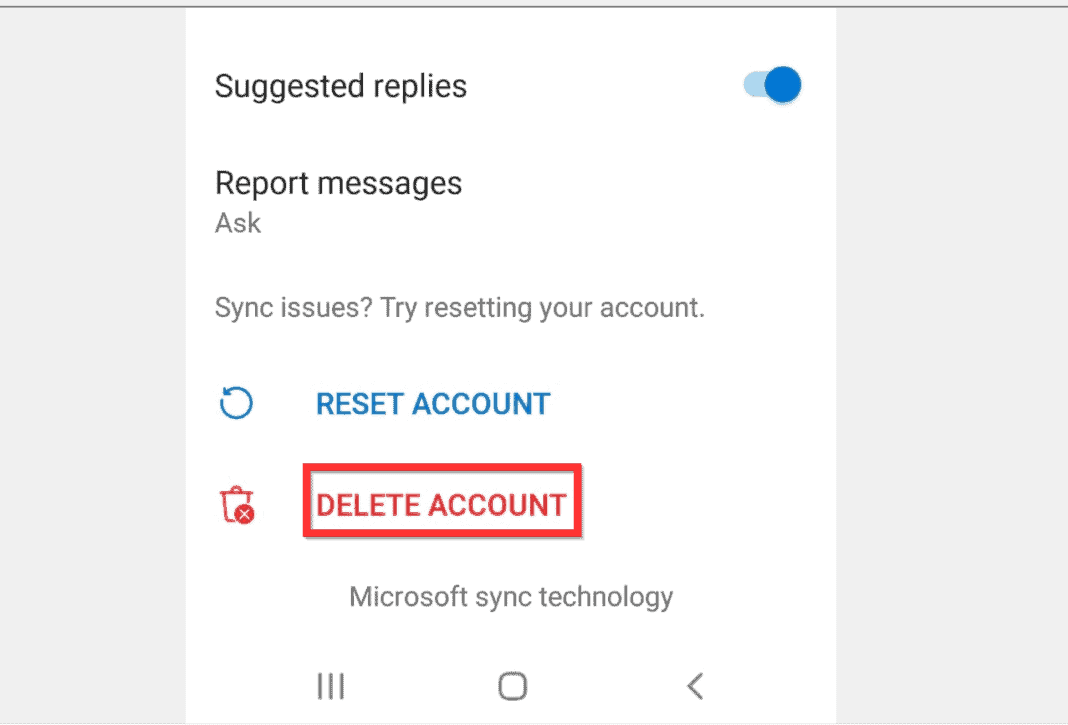Open the Report messages setting

(x=338, y=183)
